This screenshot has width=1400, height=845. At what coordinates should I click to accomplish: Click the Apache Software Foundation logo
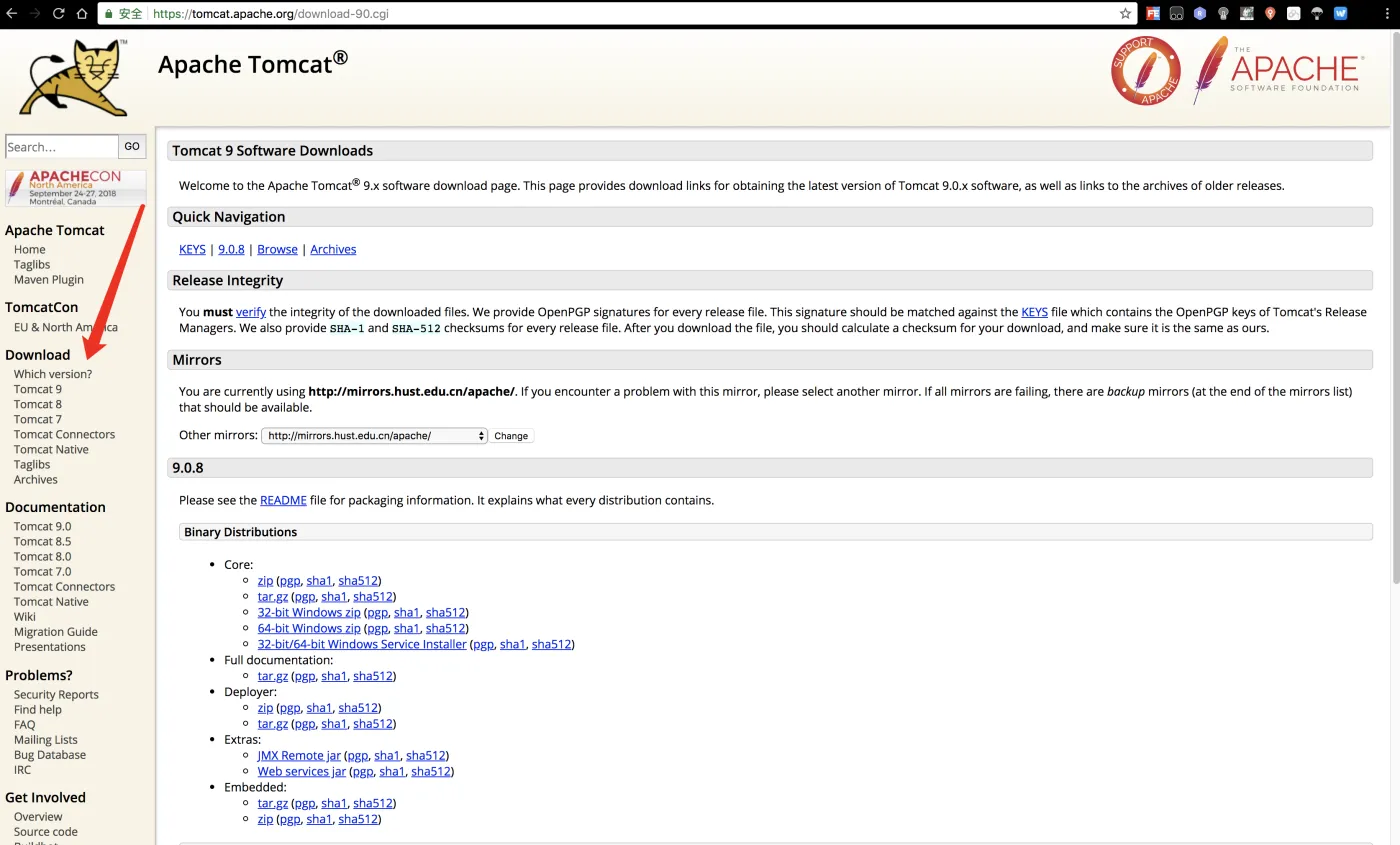pos(1280,70)
